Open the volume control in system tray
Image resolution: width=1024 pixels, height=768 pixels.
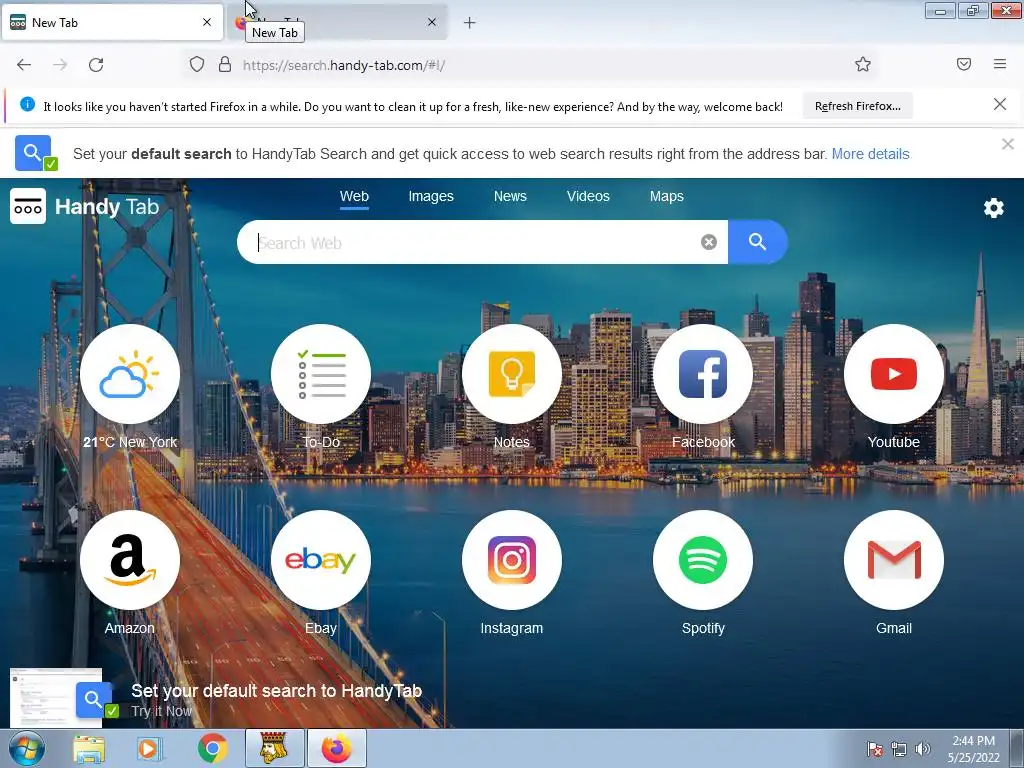click(x=923, y=749)
